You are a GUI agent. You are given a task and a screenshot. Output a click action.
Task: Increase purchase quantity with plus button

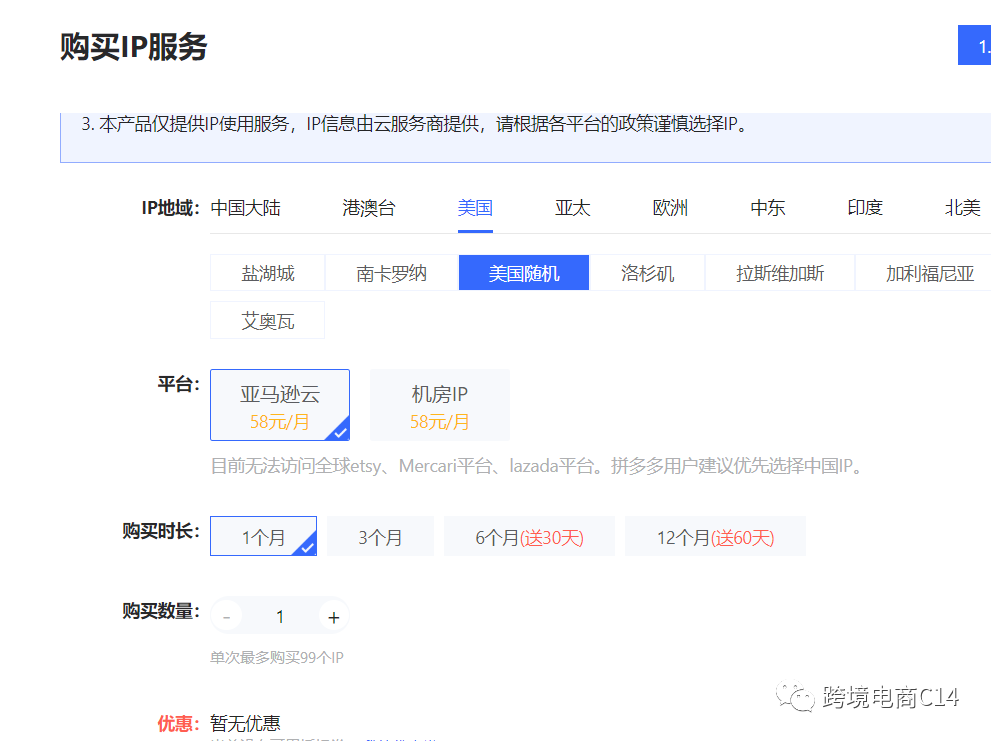click(x=334, y=616)
